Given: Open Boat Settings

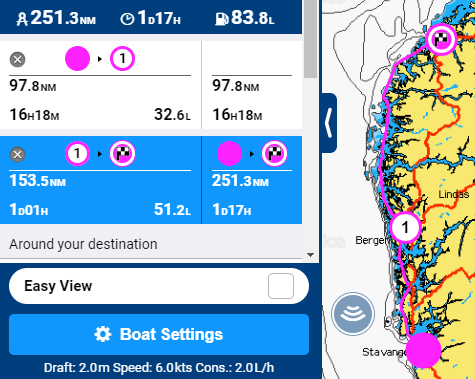Looking at the screenshot, I should click(x=159, y=334).
